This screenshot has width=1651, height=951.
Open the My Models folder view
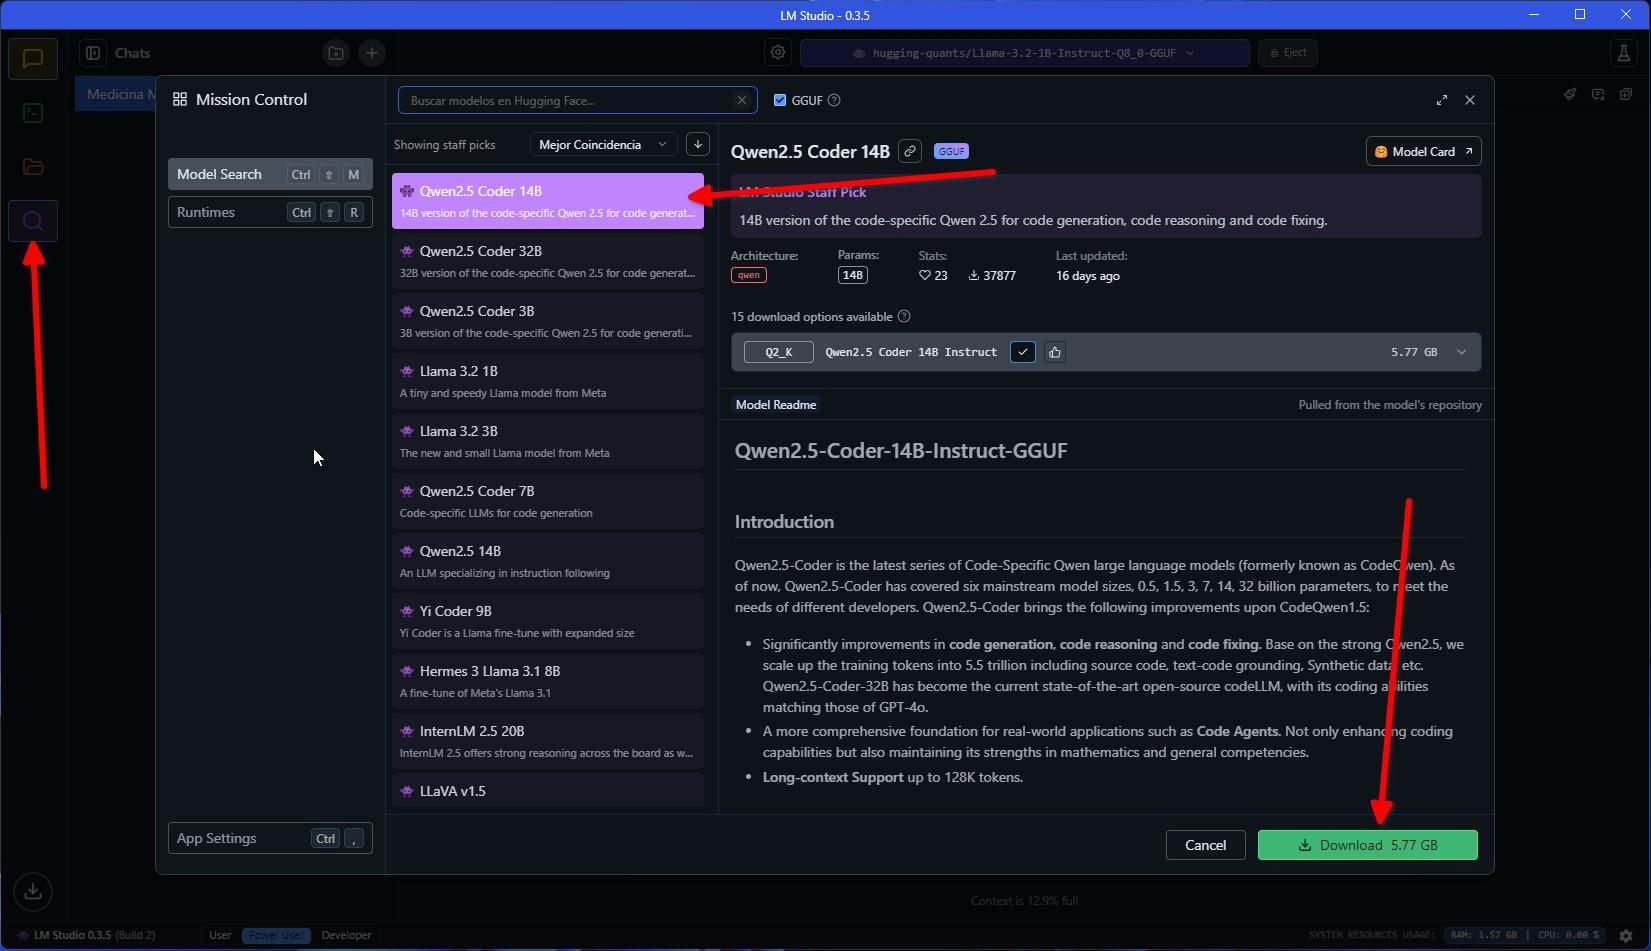pos(33,166)
